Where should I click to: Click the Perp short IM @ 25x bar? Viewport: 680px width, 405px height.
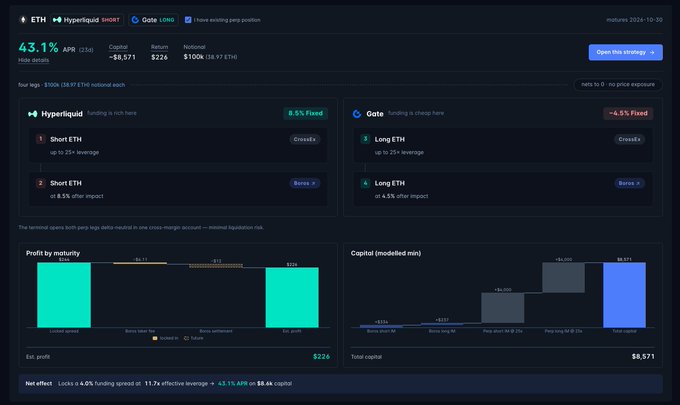pos(503,307)
